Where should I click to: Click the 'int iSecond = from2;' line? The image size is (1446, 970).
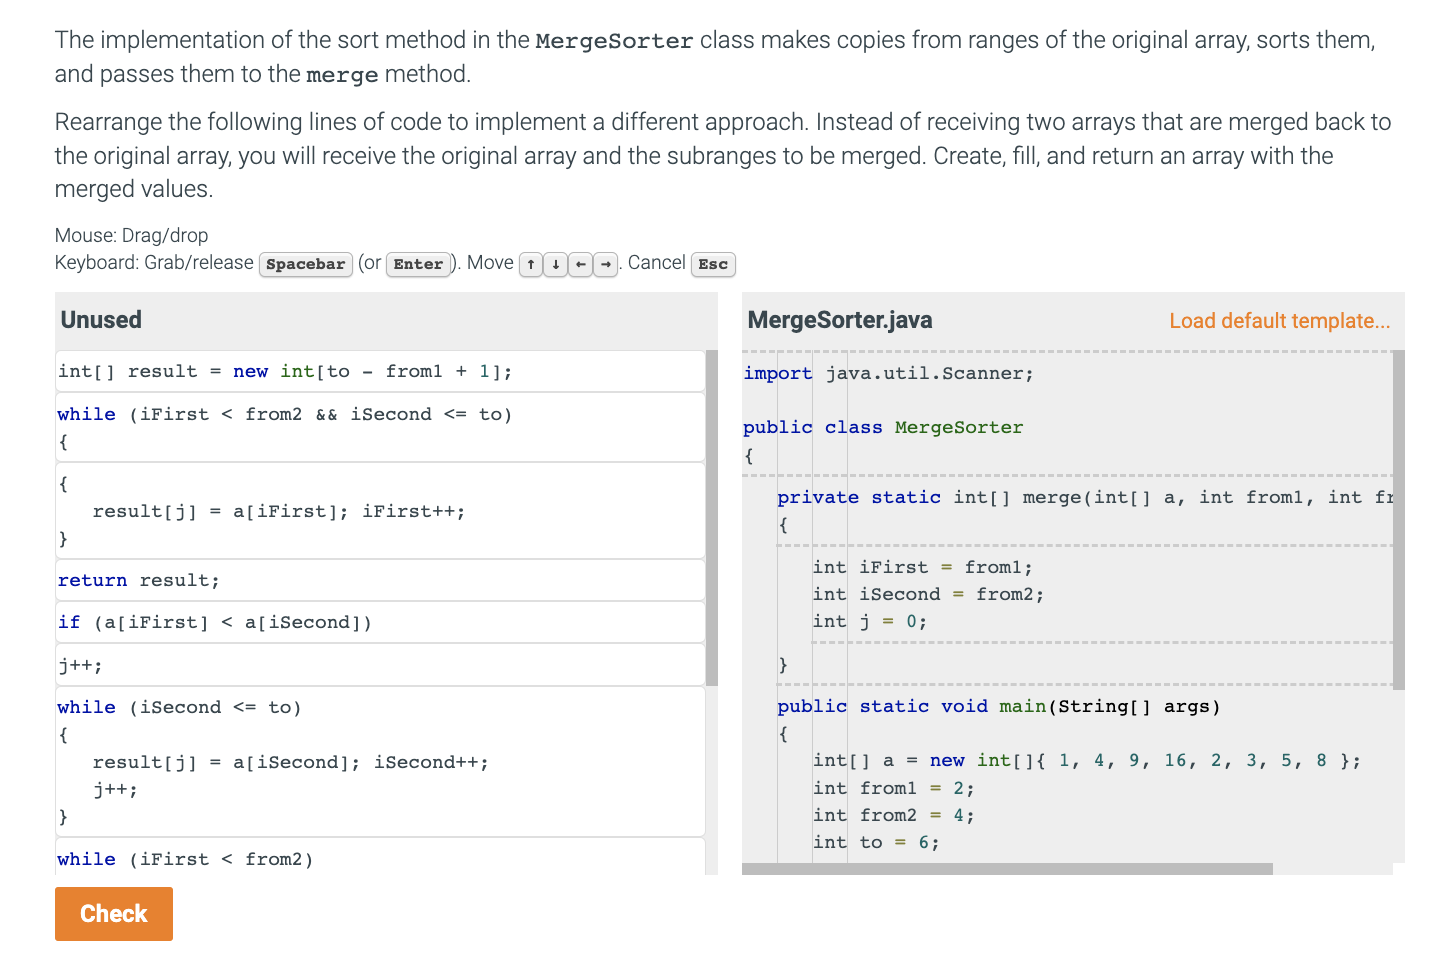(x=928, y=594)
